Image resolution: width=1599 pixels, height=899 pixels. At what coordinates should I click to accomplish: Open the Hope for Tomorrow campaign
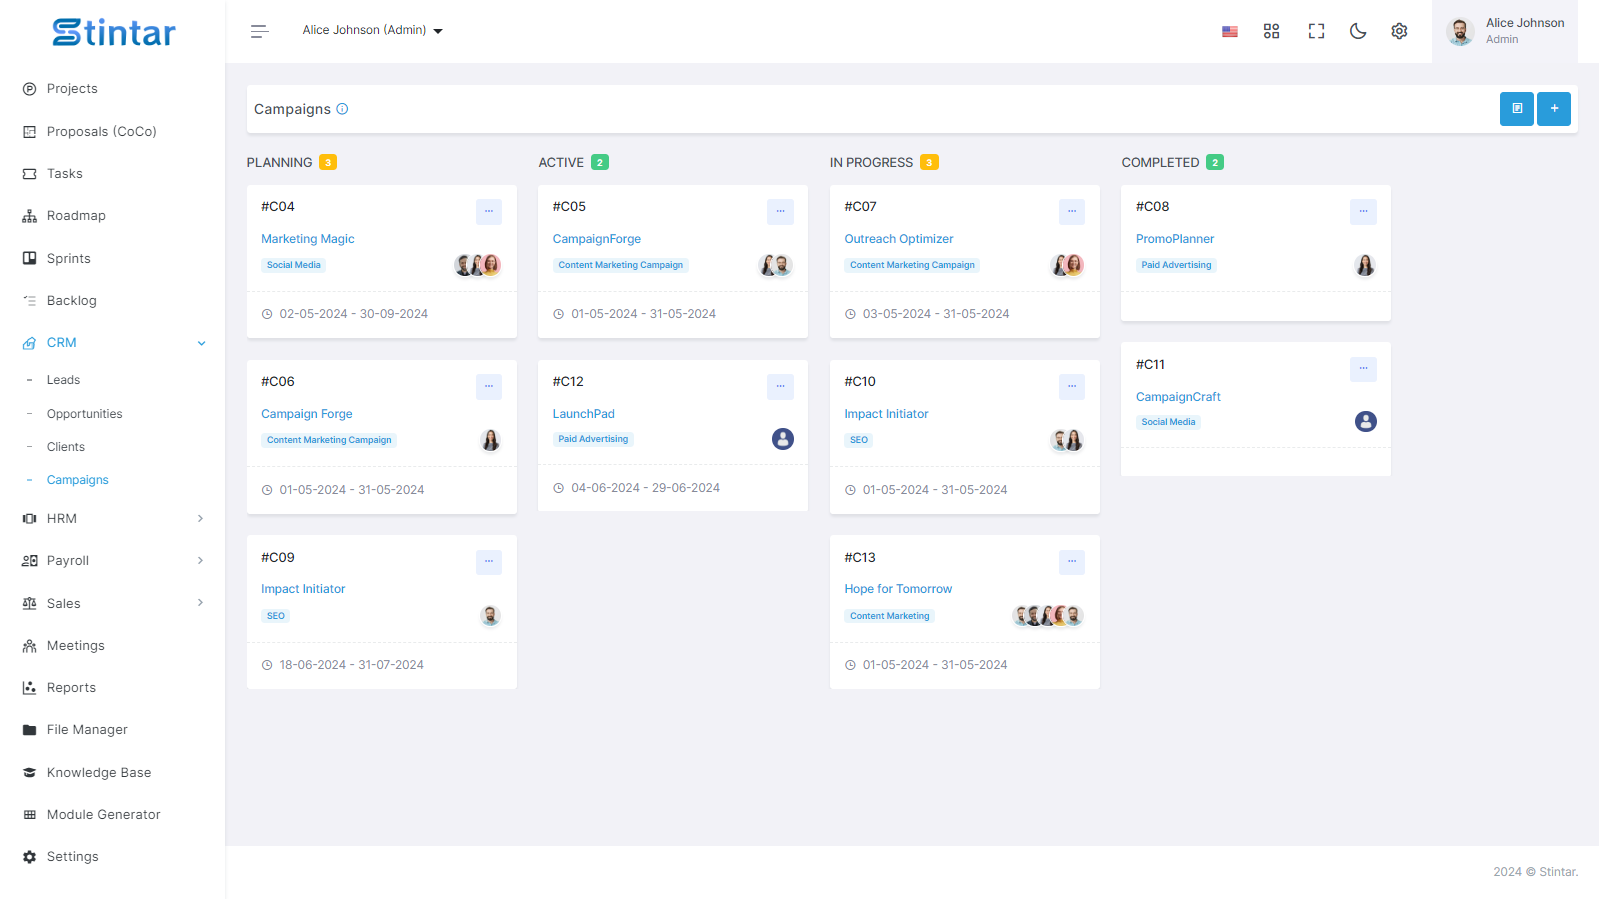(898, 589)
